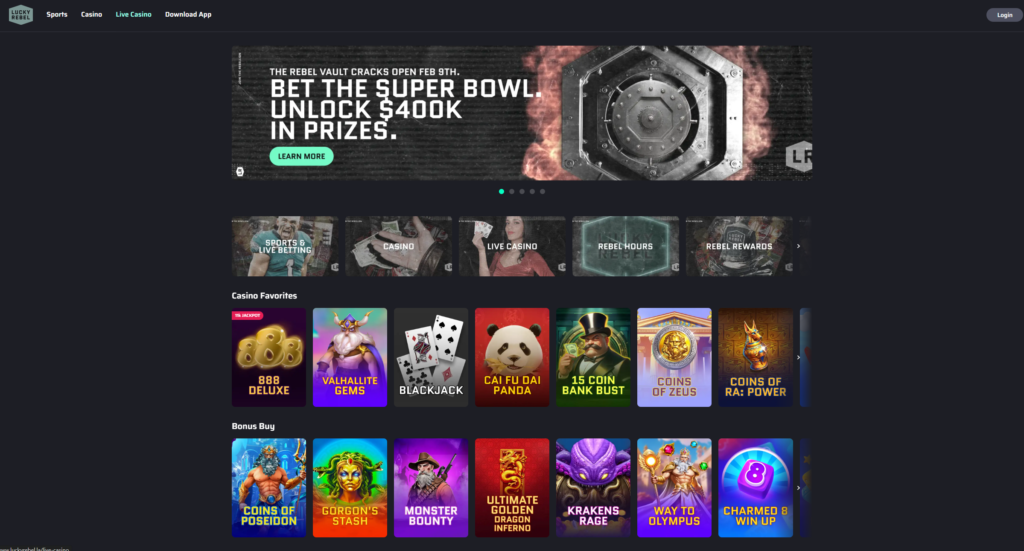Open the Krakens Rage game tile
The width and height of the screenshot is (1024, 551).
(x=593, y=488)
